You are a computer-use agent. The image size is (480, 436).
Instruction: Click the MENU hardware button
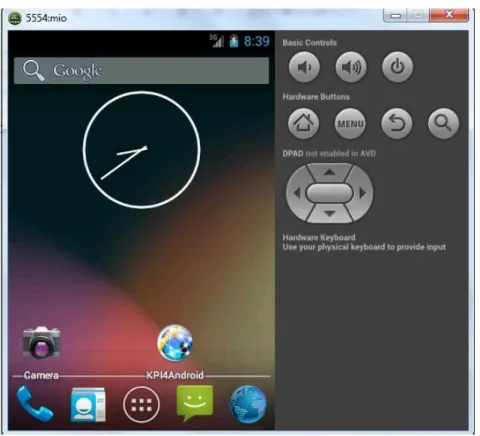coord(350,123)
